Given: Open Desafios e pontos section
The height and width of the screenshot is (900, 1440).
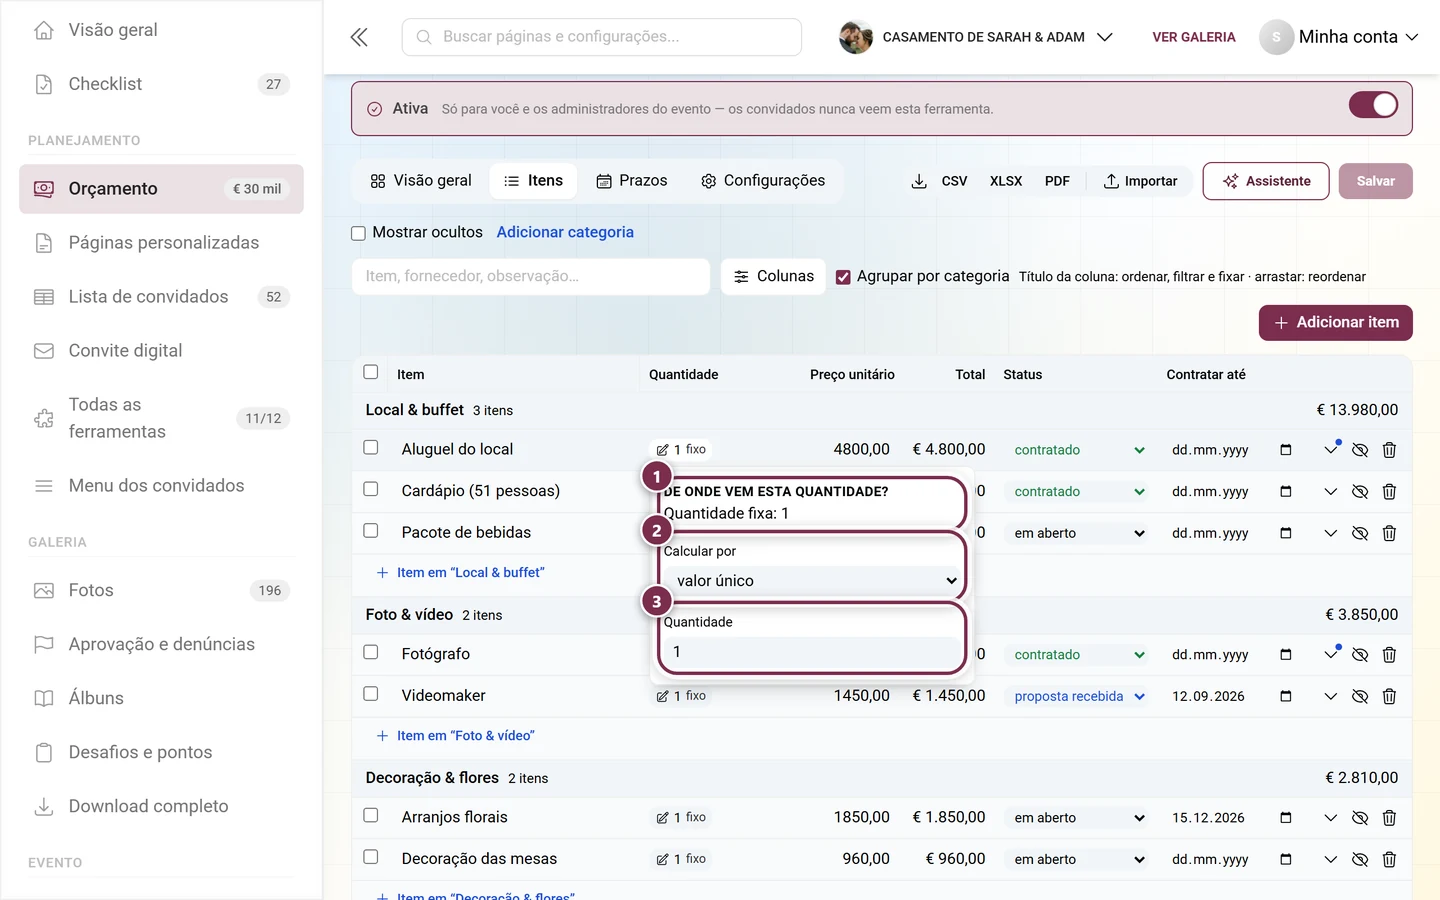Looking at the screenshot, I should coord(161,752).
